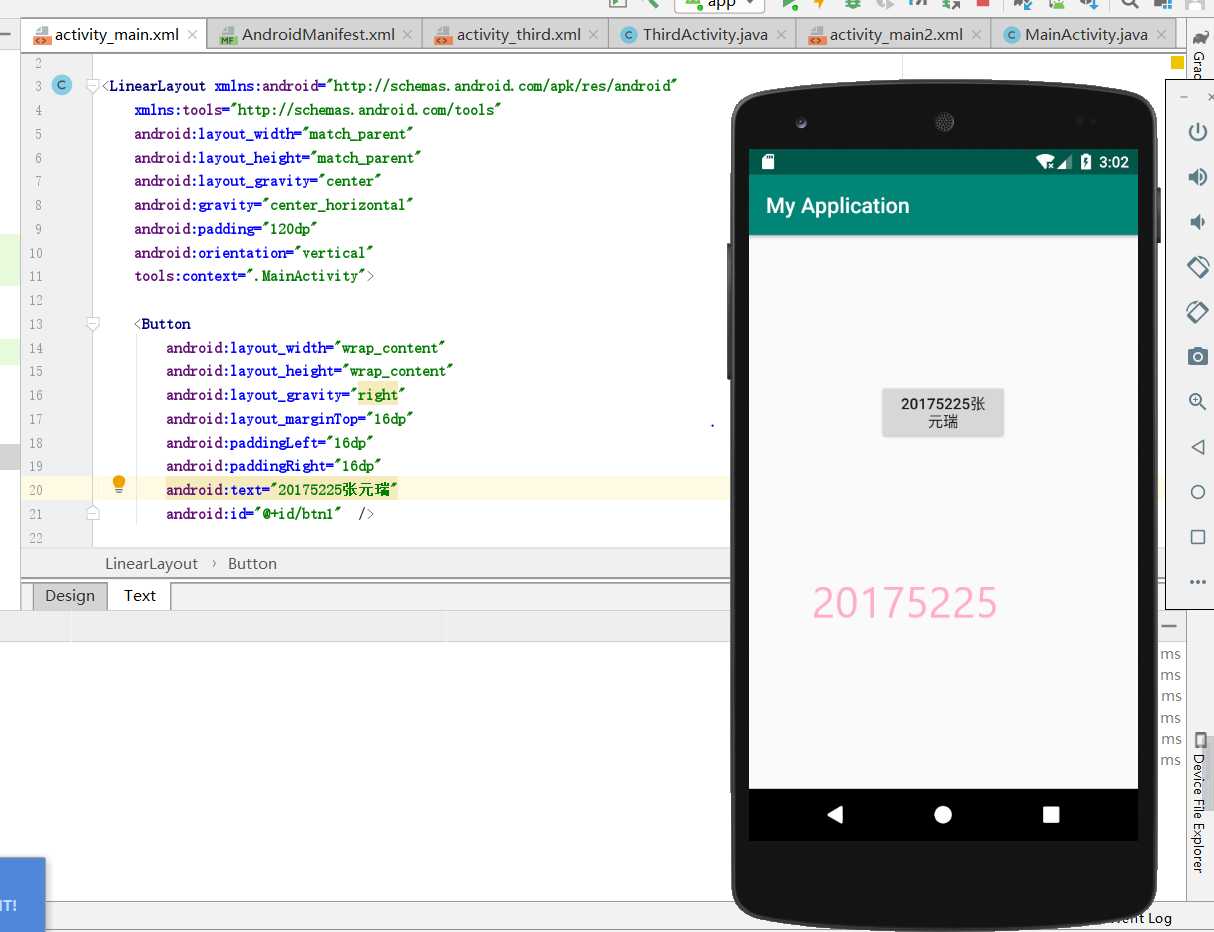The width and height of the screenshot is (1214, 932).
Task: Click the phone status bar Wi-Fi icon
Action: pos(1045,162)
